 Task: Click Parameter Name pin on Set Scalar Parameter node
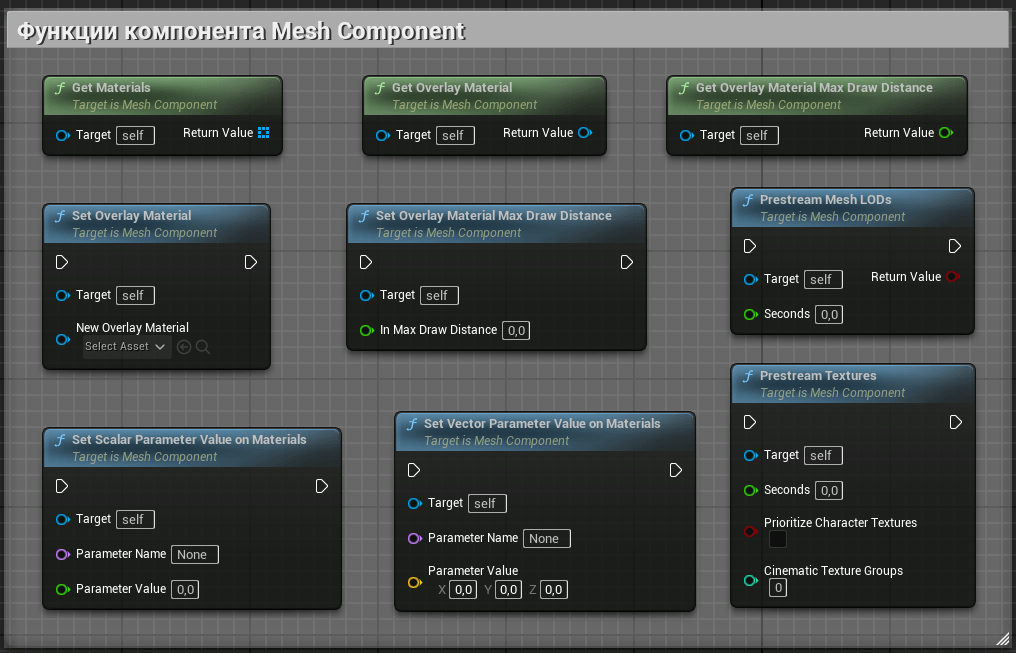point(63,555)
